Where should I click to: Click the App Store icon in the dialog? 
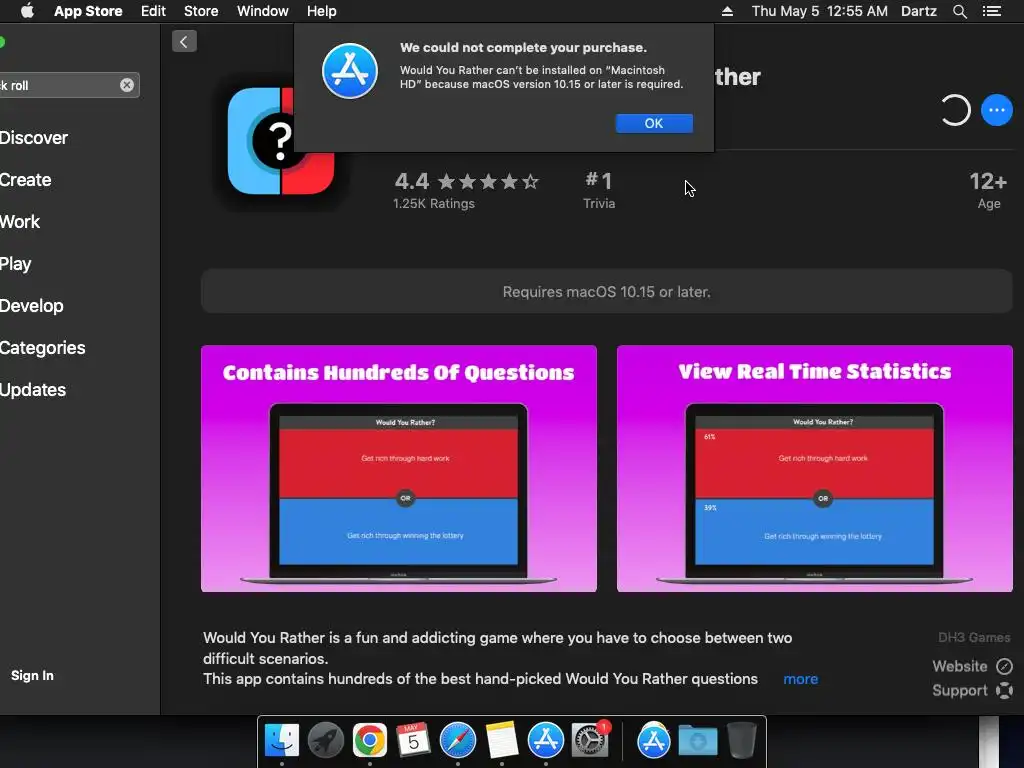click(x=350, y=71)
